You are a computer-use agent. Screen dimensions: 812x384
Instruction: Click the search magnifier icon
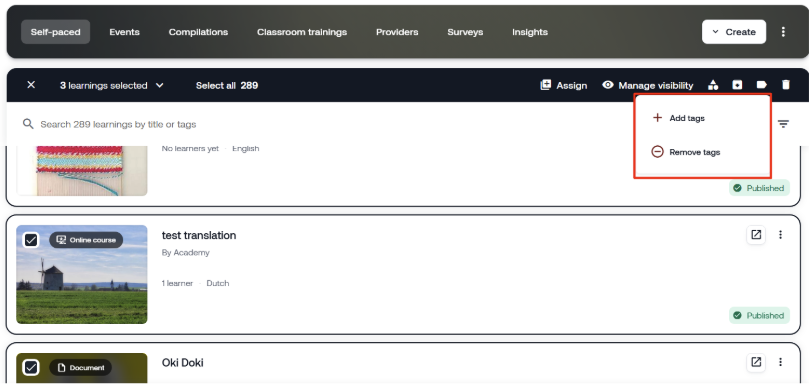click(28, 124)
